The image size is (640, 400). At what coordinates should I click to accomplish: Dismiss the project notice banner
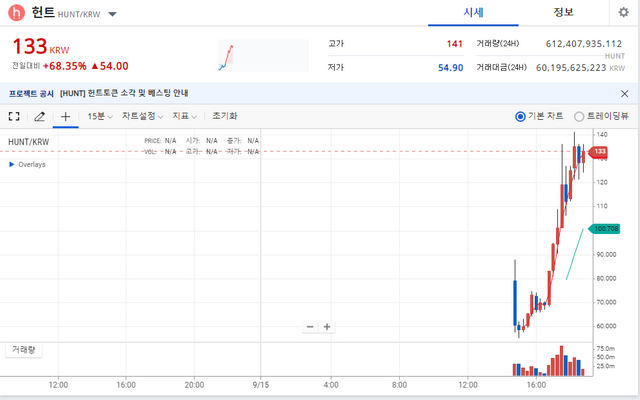(624, 93)
